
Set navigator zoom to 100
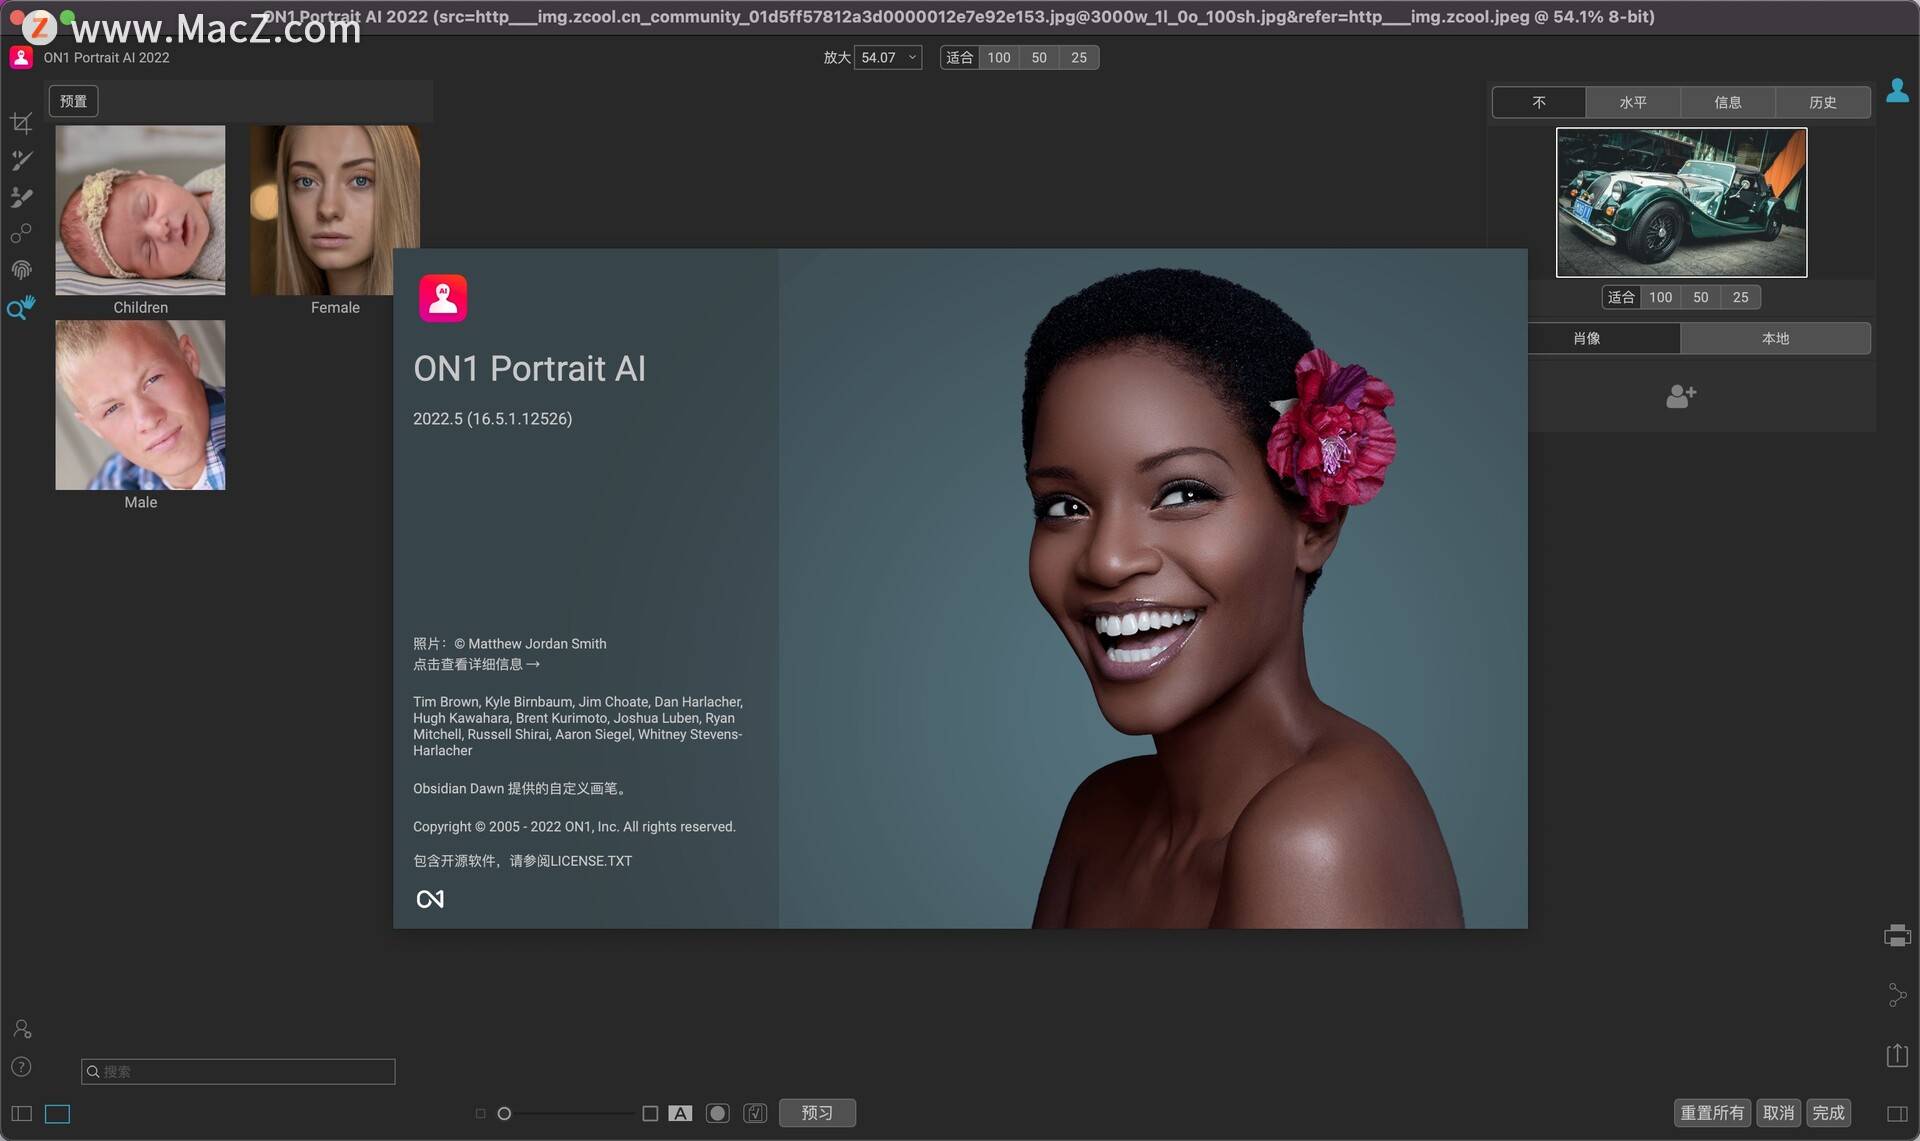tap(1661, 297)
